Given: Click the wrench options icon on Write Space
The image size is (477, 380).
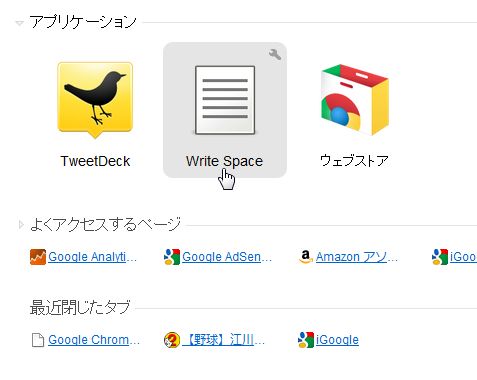Looking at the screenshot, I should point(275,54).
